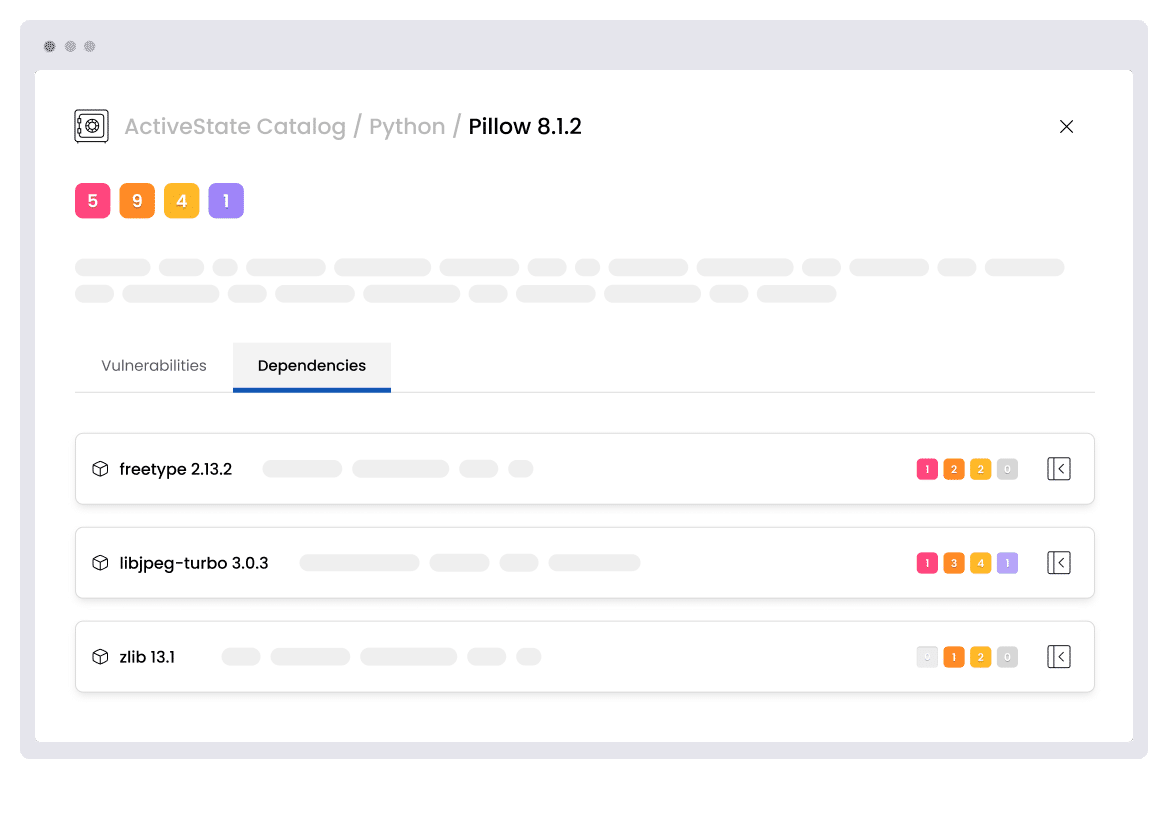Image resolution: width=1168 pixels, height=831 pixels.
Task: Go to ActiveState Catalog breadcrumb
Action: coord(235,127)
